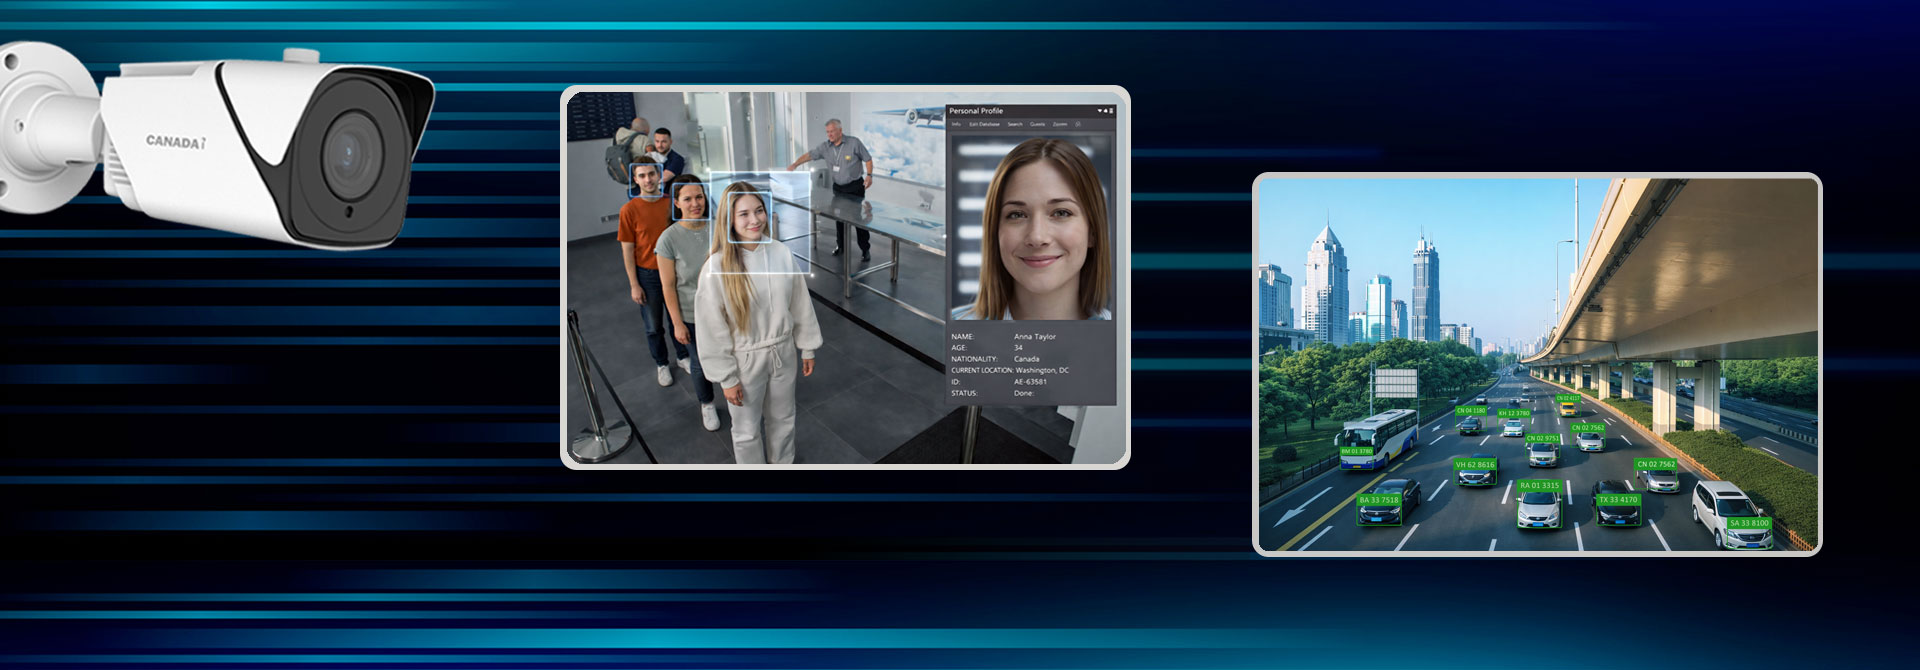Click the Personal Profile panel title
Viewport: 1920px width, 670px height.
point(976,111)
